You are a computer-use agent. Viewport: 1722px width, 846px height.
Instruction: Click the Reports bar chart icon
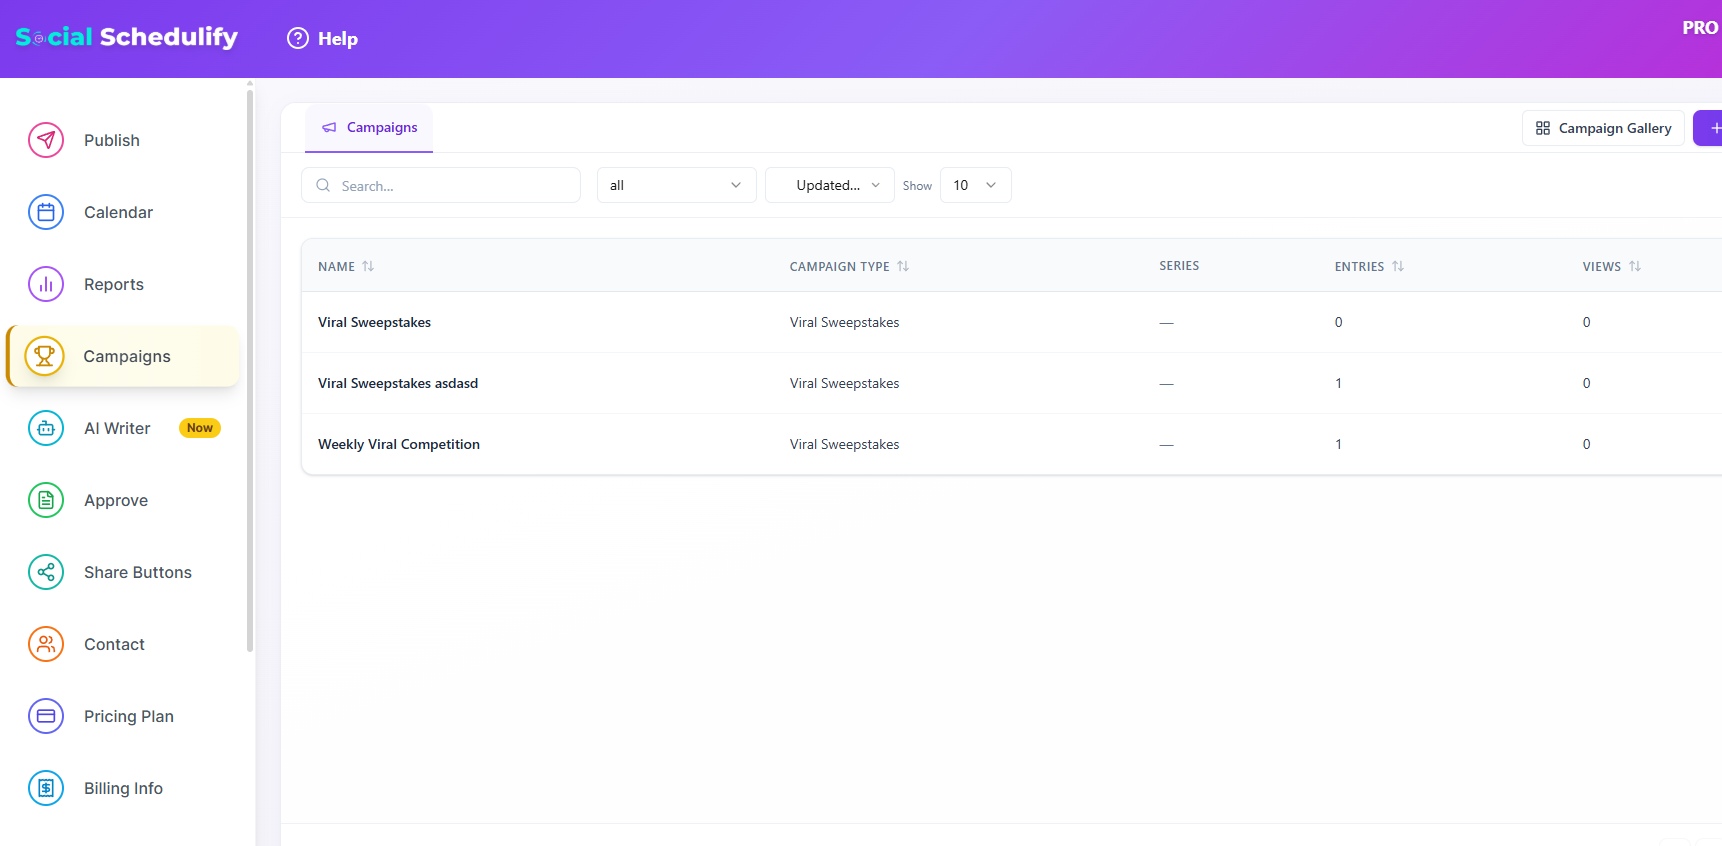(46, 284)
